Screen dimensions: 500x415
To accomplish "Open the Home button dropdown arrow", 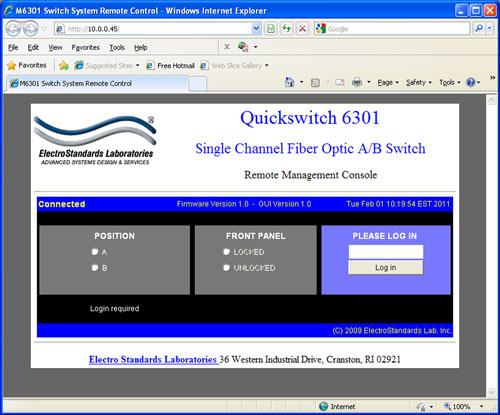I will pyautogui.click(x=302, y=82).
